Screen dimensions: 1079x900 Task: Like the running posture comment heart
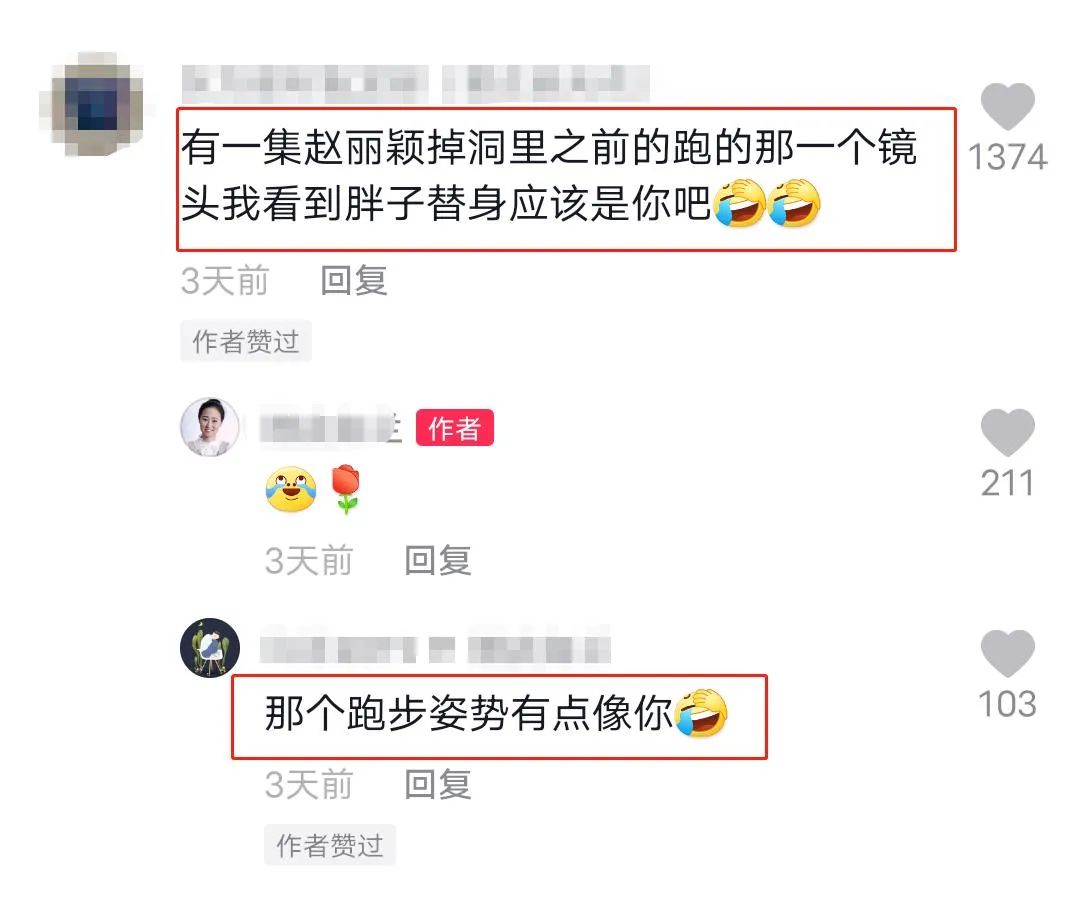(1007, 653)
